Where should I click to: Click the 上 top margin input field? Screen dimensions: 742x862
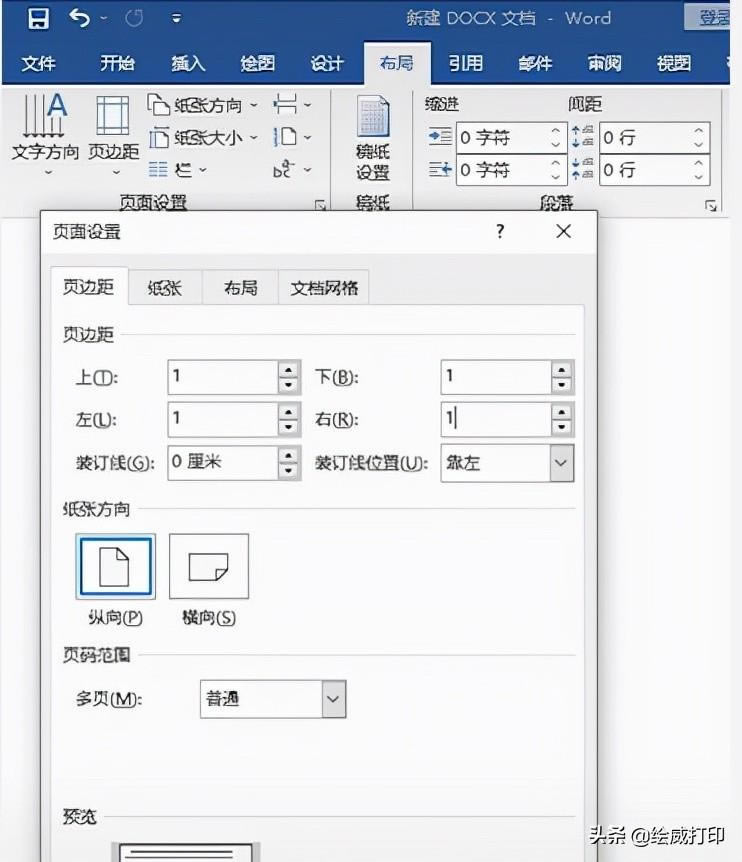[x=222, y=377]
